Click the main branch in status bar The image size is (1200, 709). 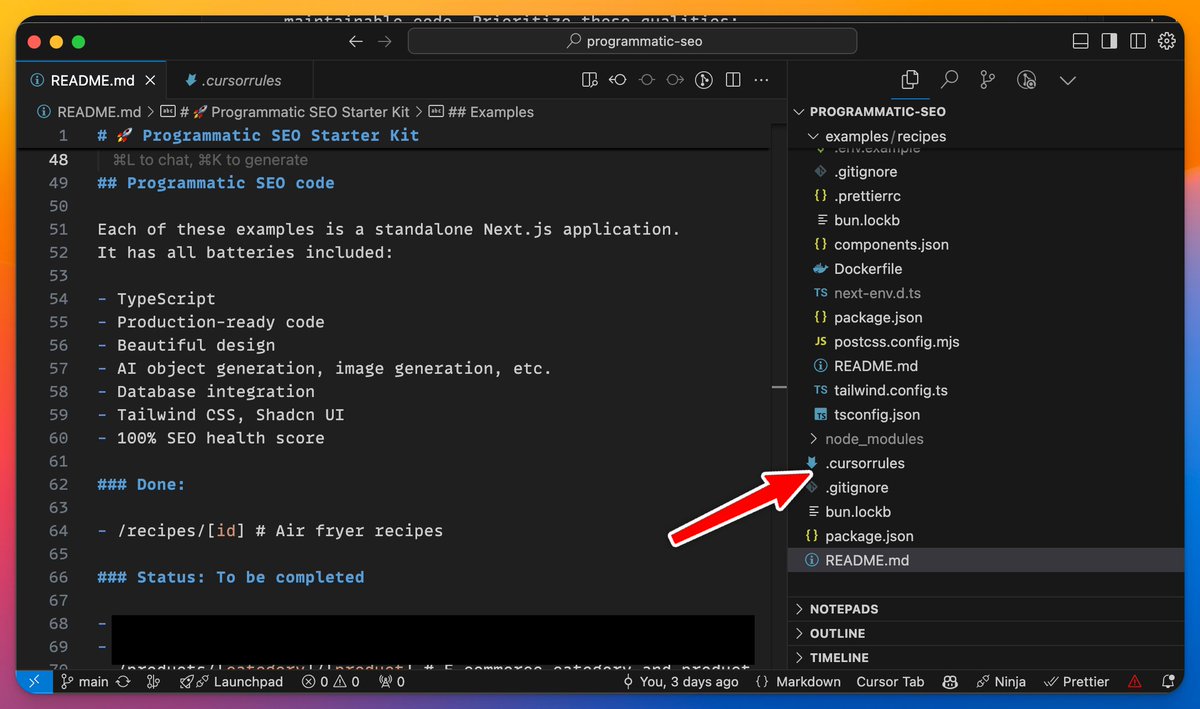[85, 682]
